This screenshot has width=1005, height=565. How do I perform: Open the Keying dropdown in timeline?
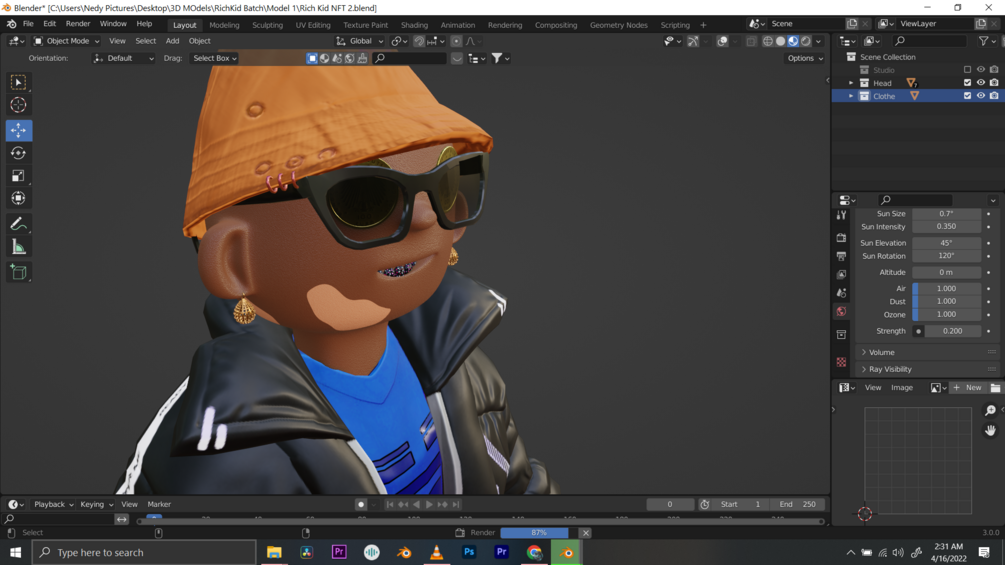click(x=96, y=504)
